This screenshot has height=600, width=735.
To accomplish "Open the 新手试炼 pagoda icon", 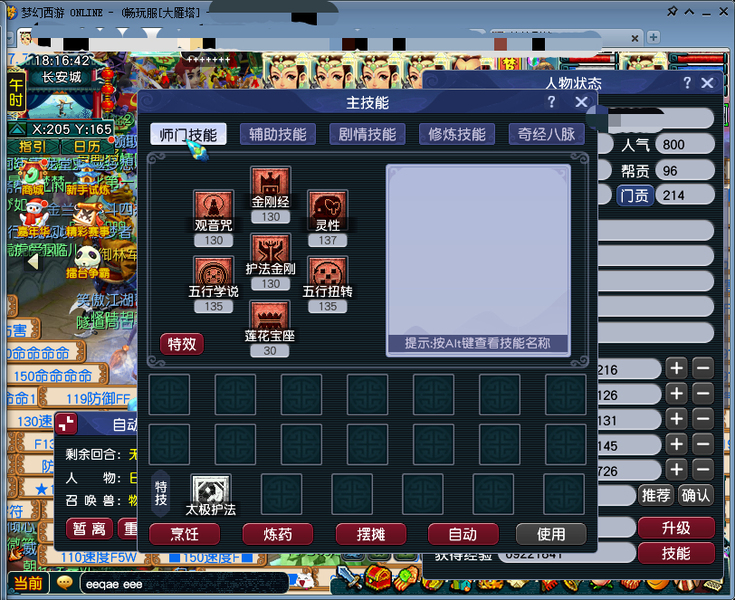I will coord(87,180).
